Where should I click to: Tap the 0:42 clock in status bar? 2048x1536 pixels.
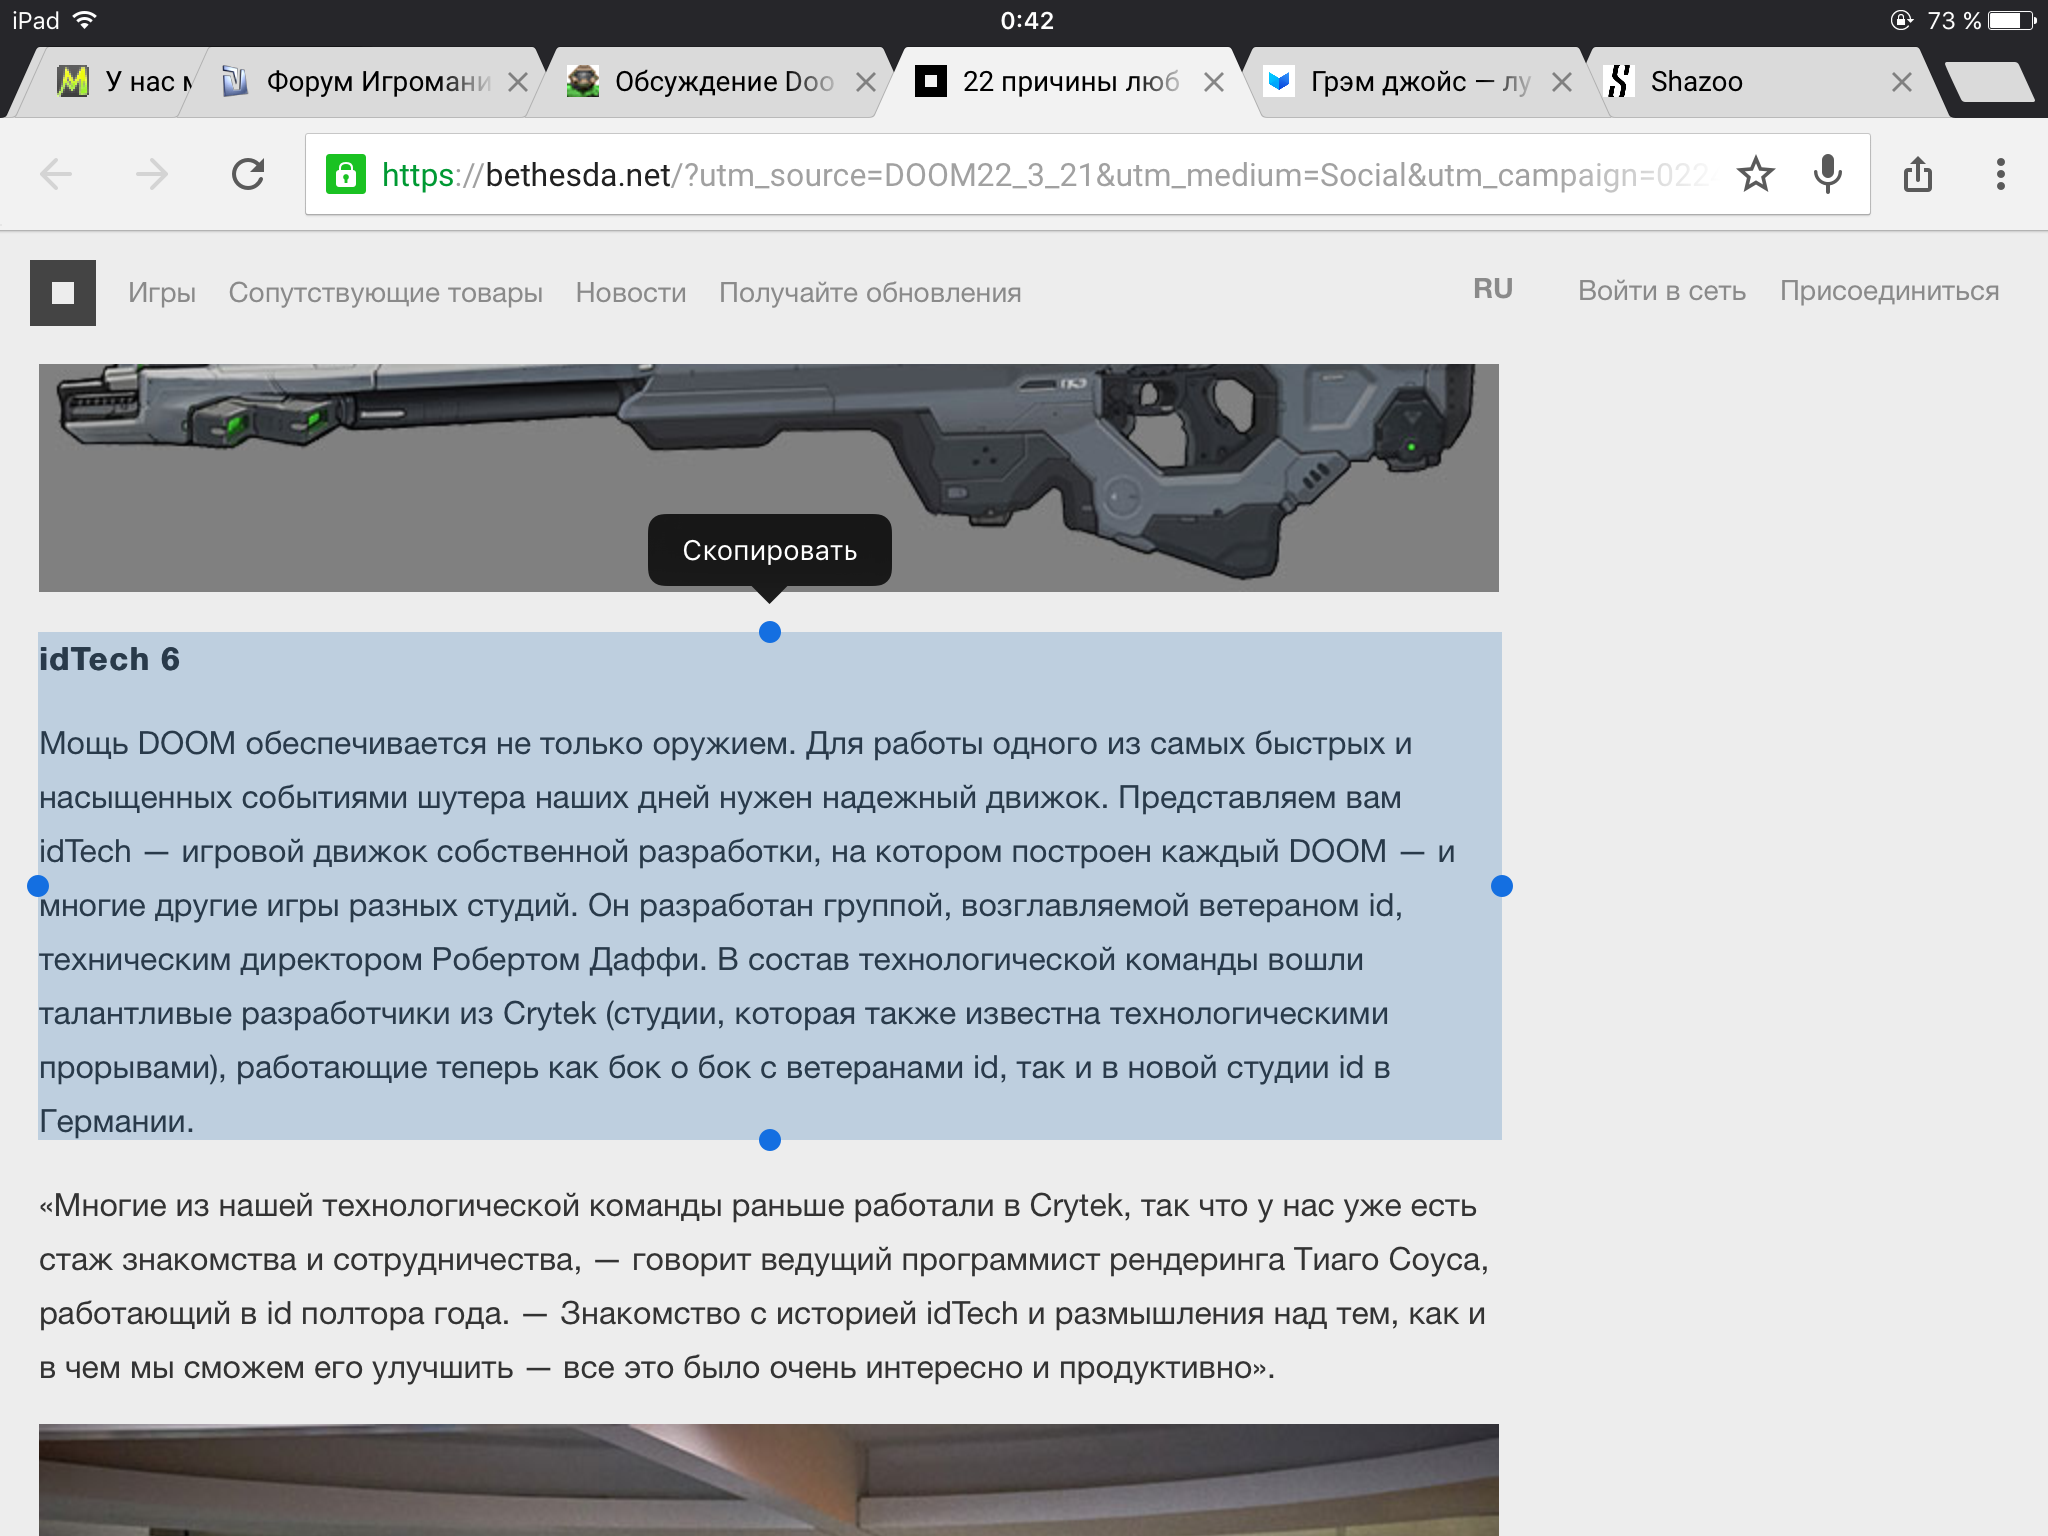pyautogui.click(x=1027, y=20)
